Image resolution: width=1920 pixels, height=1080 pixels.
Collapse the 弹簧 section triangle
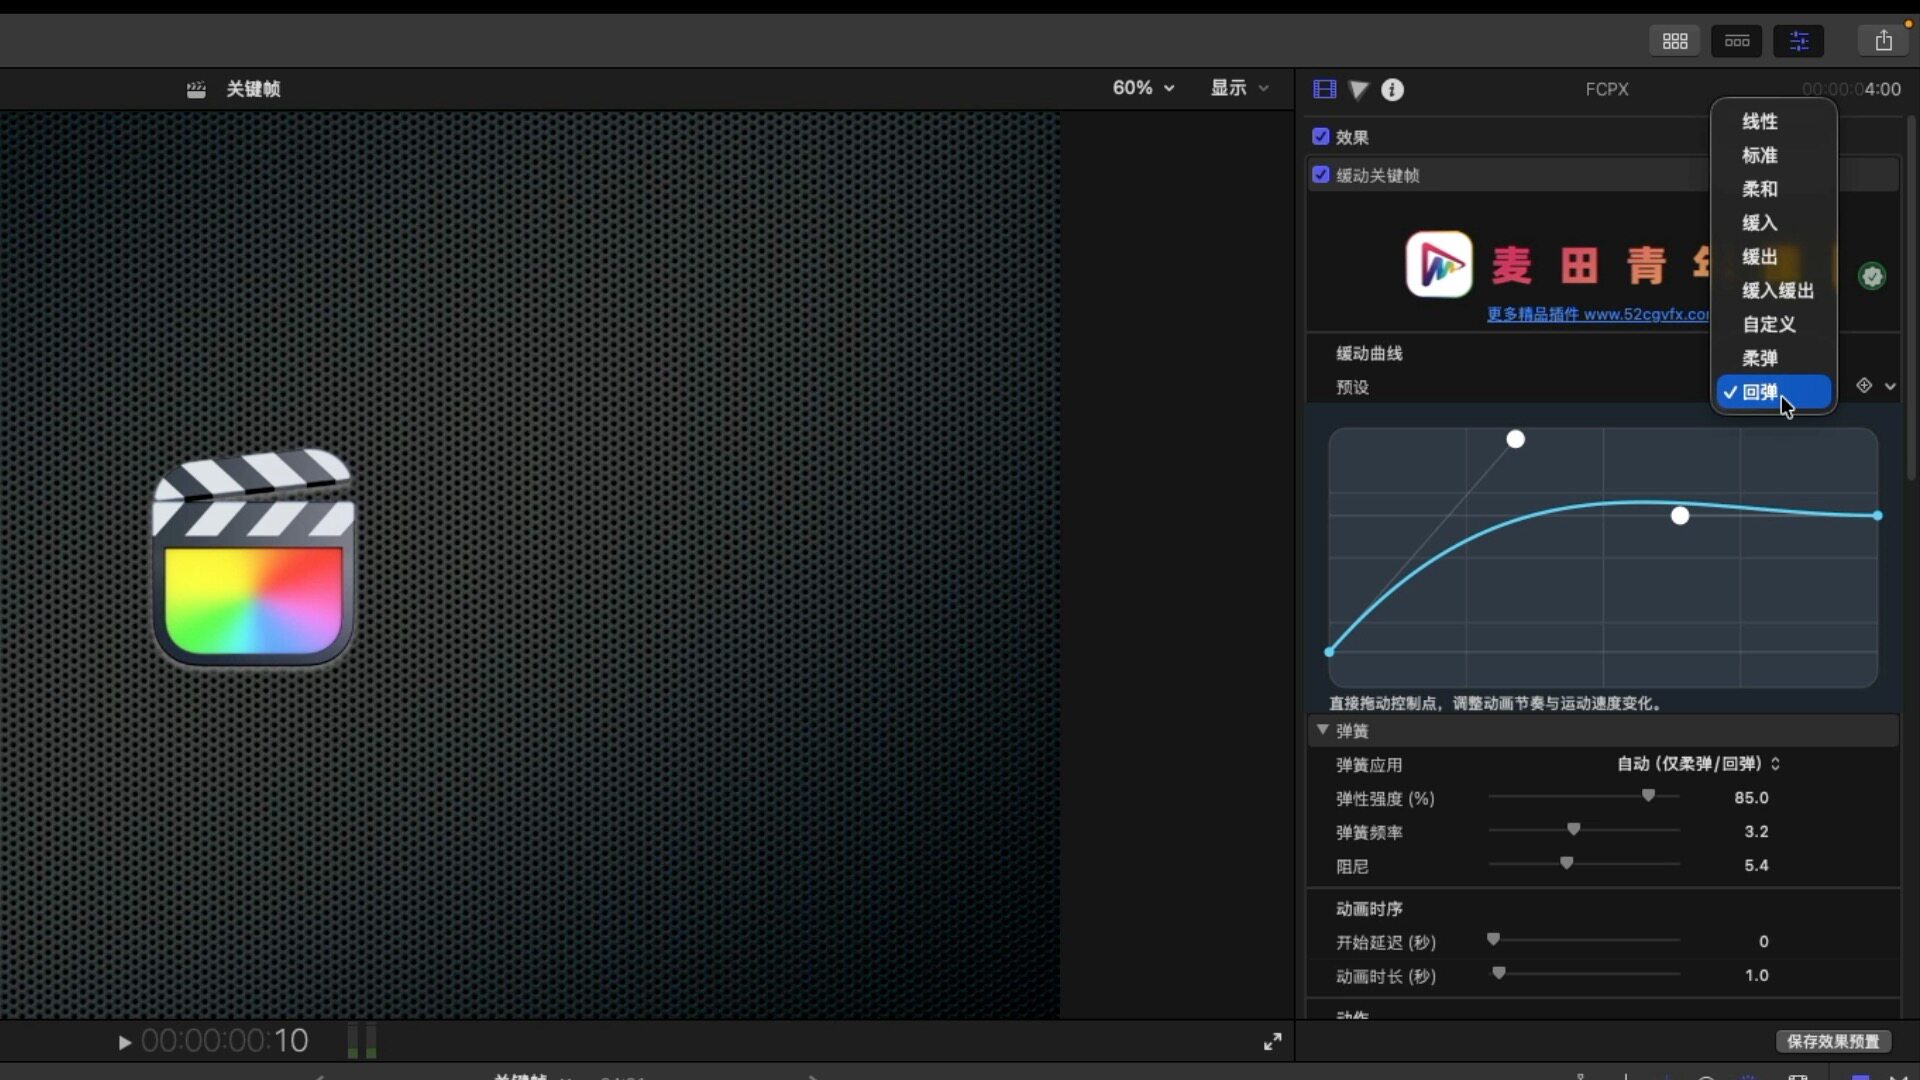(1322, 730)
